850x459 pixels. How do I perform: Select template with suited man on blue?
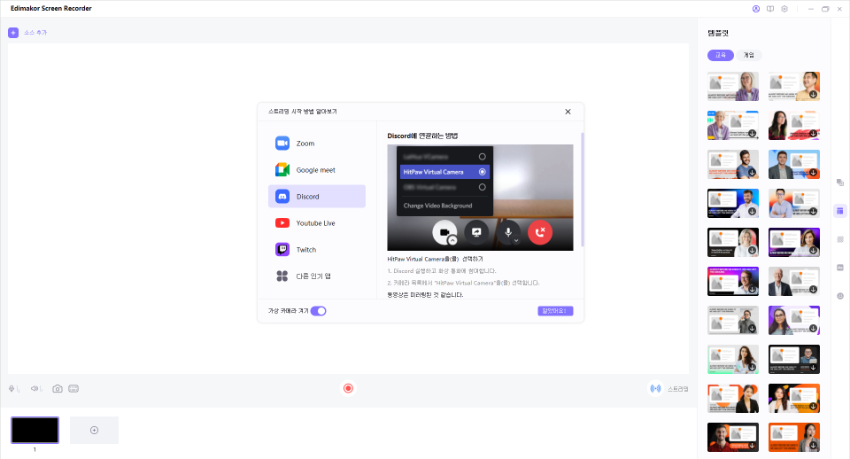pyautogui.click(x=794, y=164)
